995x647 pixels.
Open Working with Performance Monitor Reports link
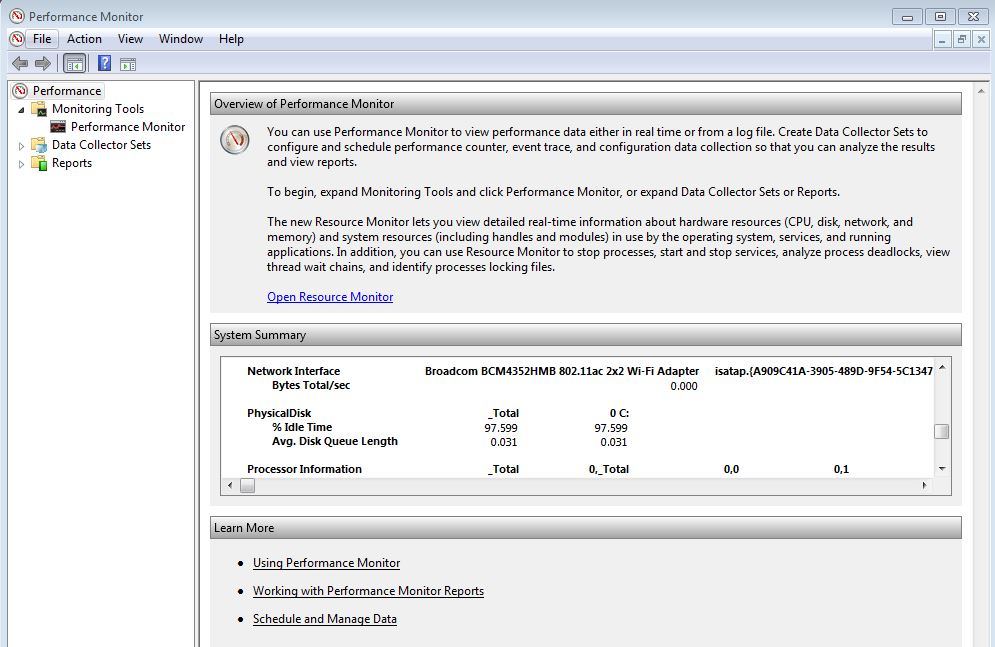tap(368, 591)
